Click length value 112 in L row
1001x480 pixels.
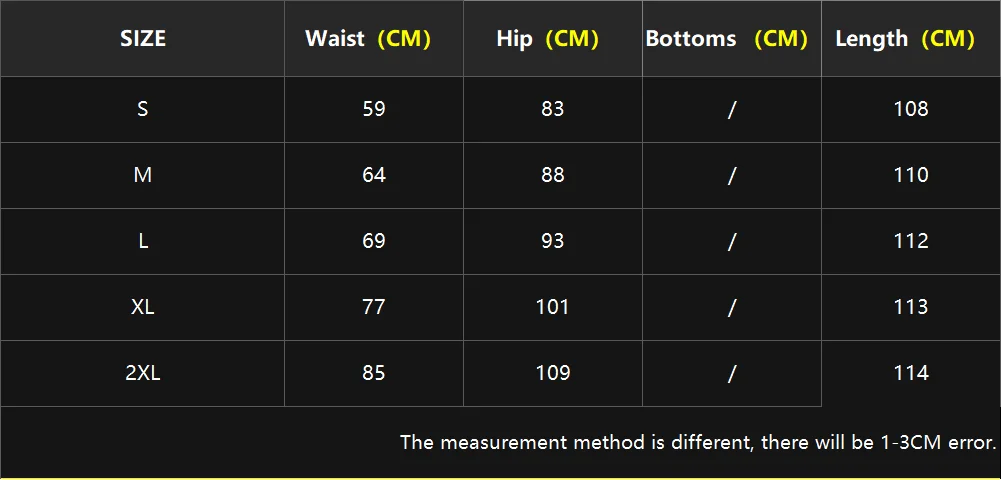911,241
